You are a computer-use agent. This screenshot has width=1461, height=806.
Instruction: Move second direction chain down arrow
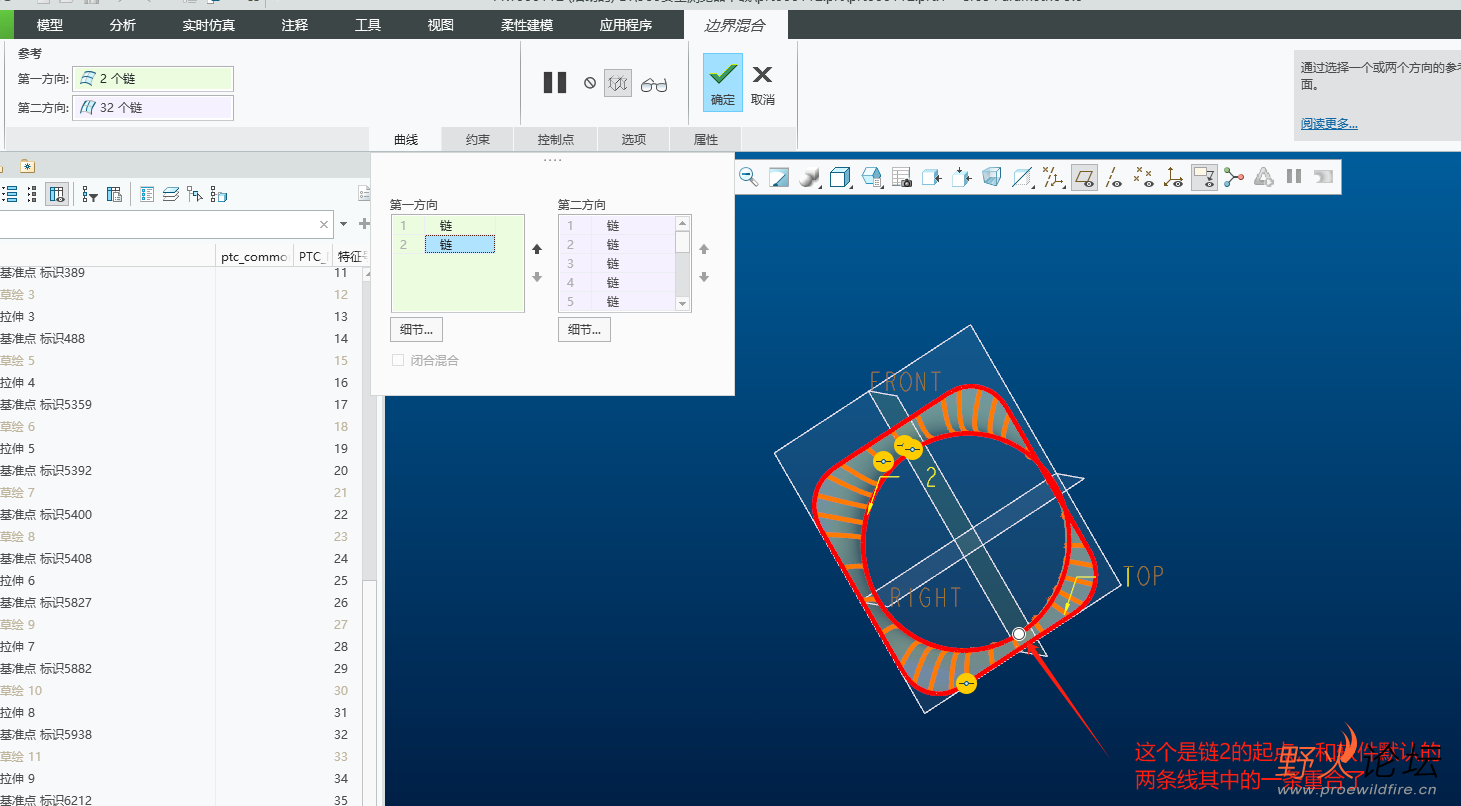704,277
